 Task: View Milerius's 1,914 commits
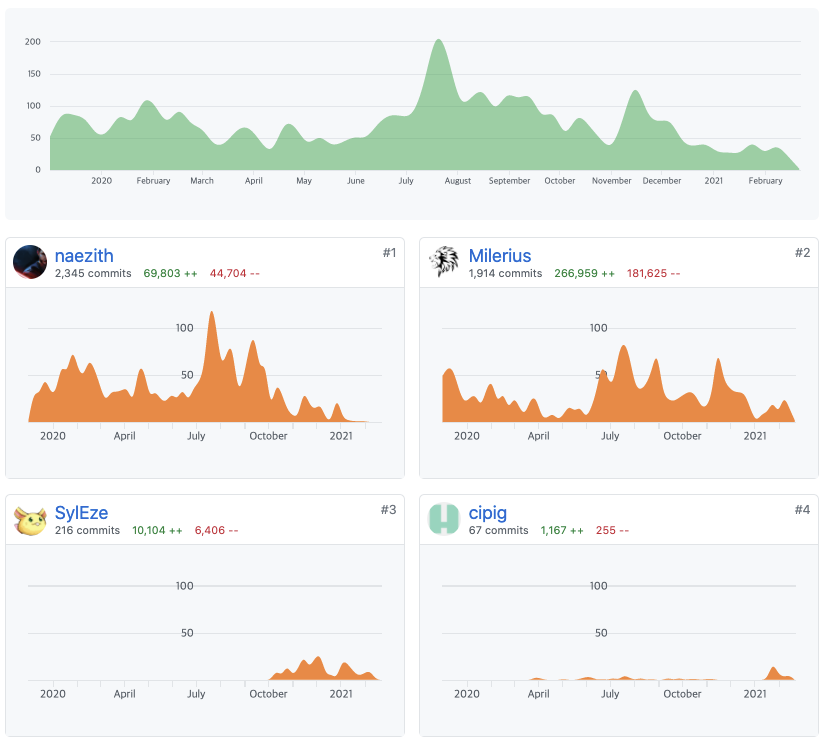505,273
